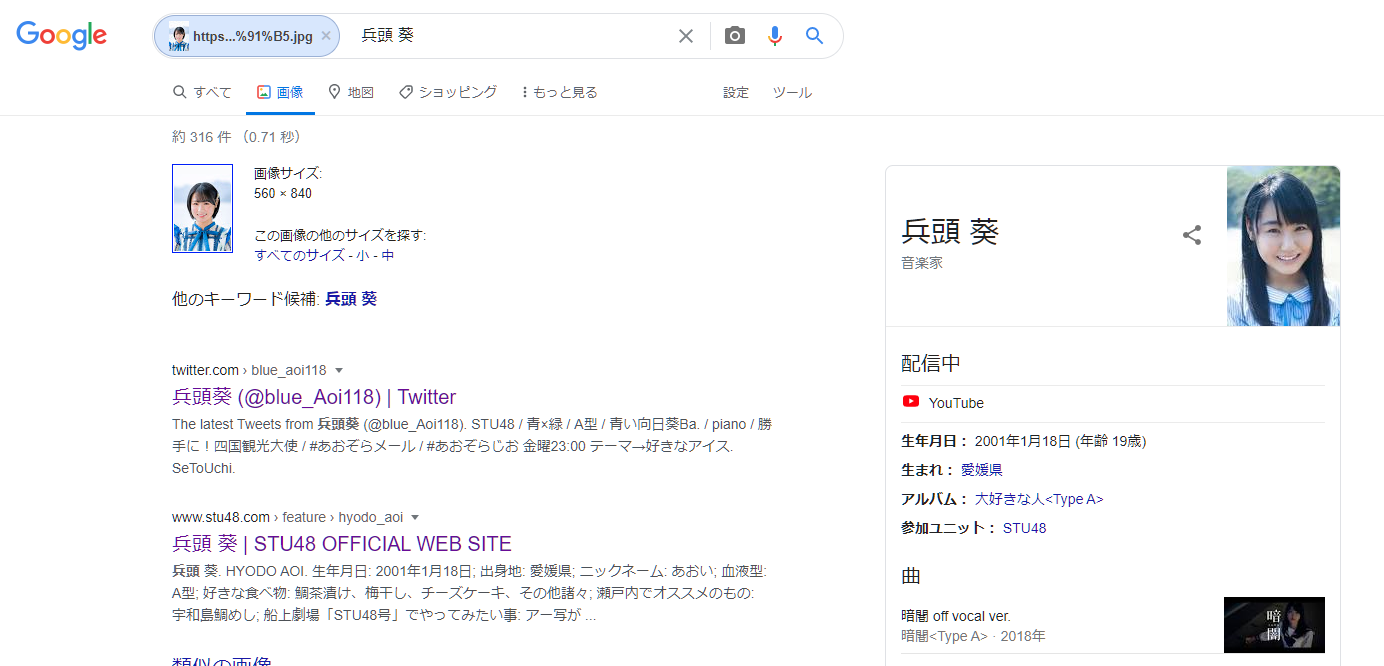Remove the uploaded image chip from search
This screenshot has height=666, width=1384.
tap(326, 36)
